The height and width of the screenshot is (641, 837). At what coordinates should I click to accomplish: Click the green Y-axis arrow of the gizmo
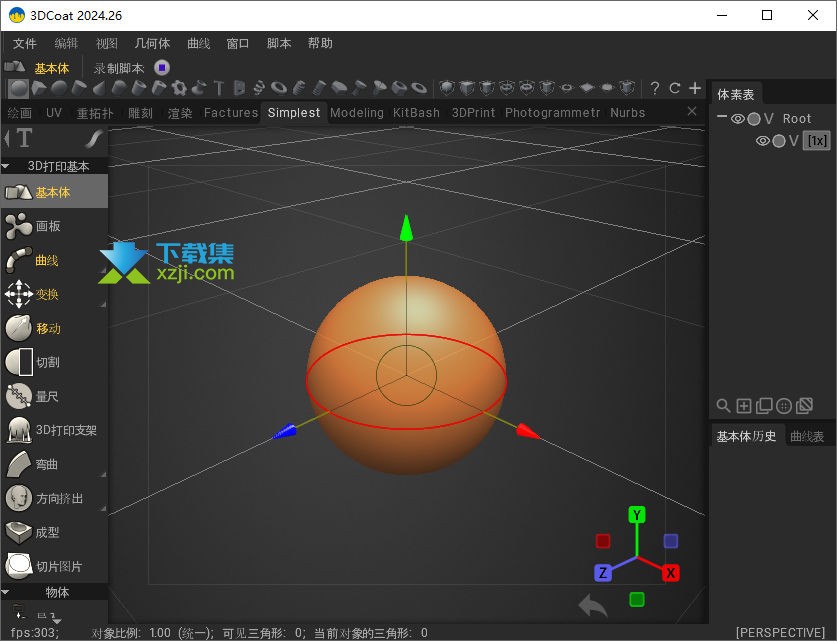point(406,228)
